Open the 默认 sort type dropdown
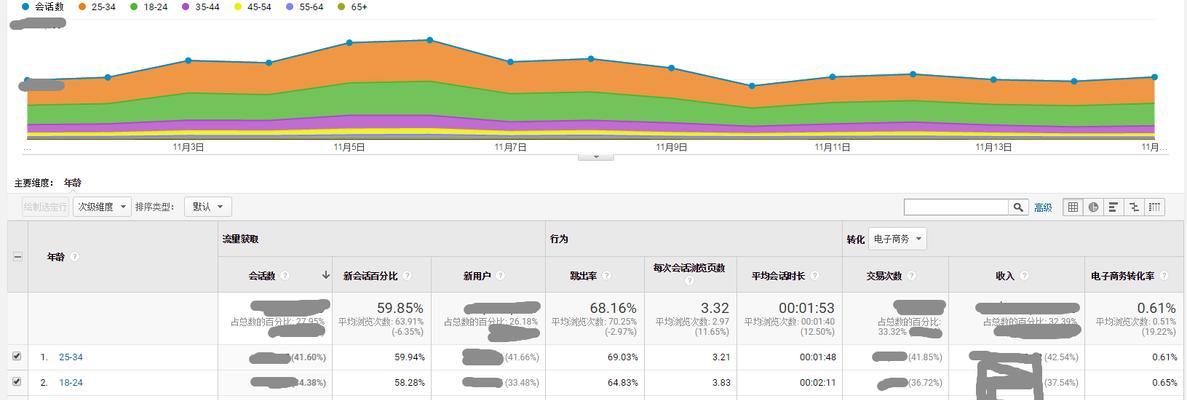 (x=207, y=207)
